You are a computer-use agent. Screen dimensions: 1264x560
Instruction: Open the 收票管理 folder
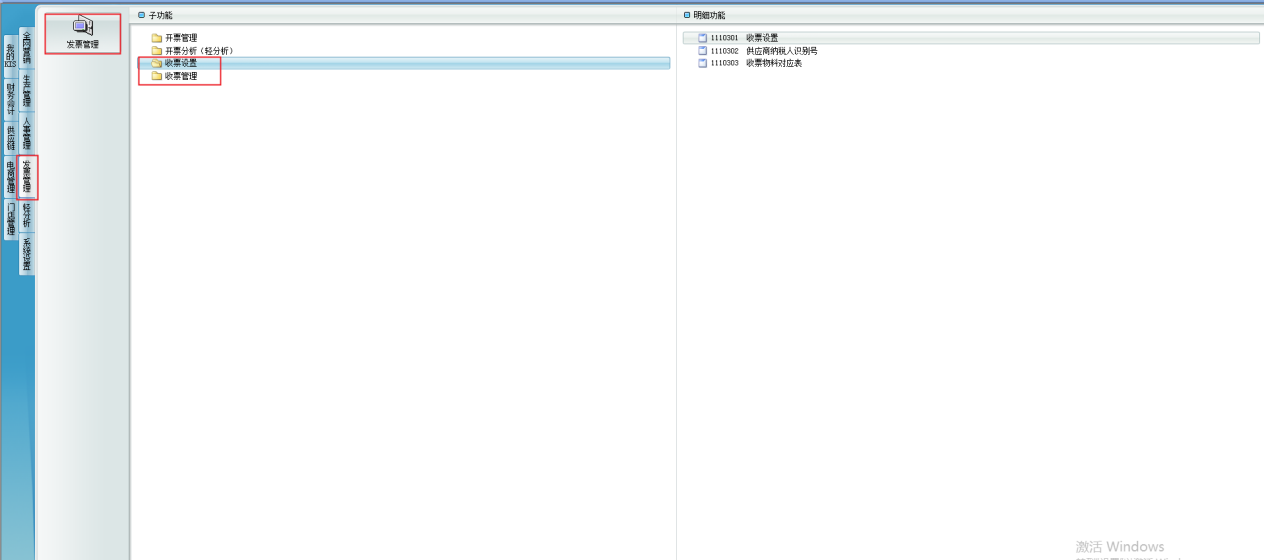[x=181, y=76]
